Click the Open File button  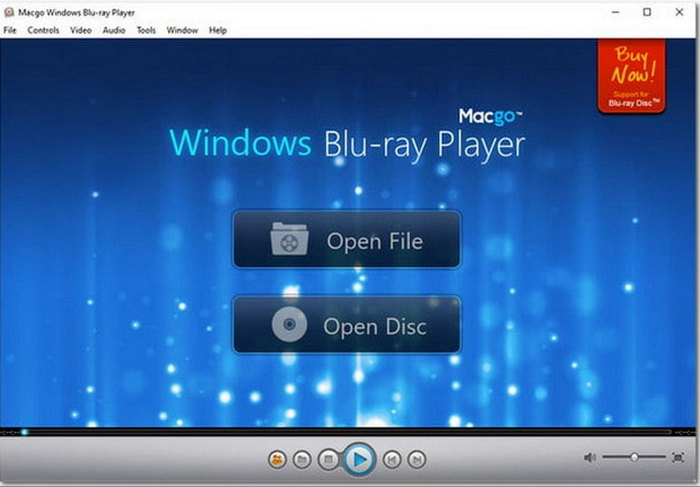[346, 240]
